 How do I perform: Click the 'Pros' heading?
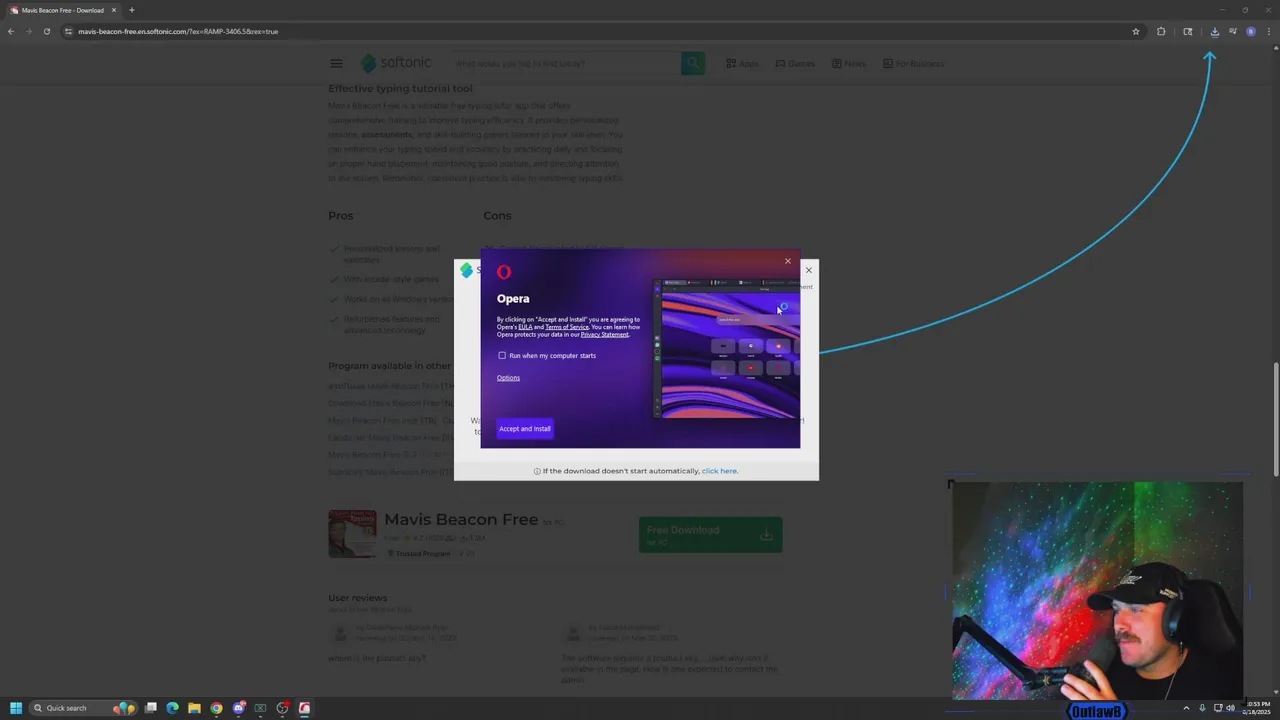coord(340,215)
